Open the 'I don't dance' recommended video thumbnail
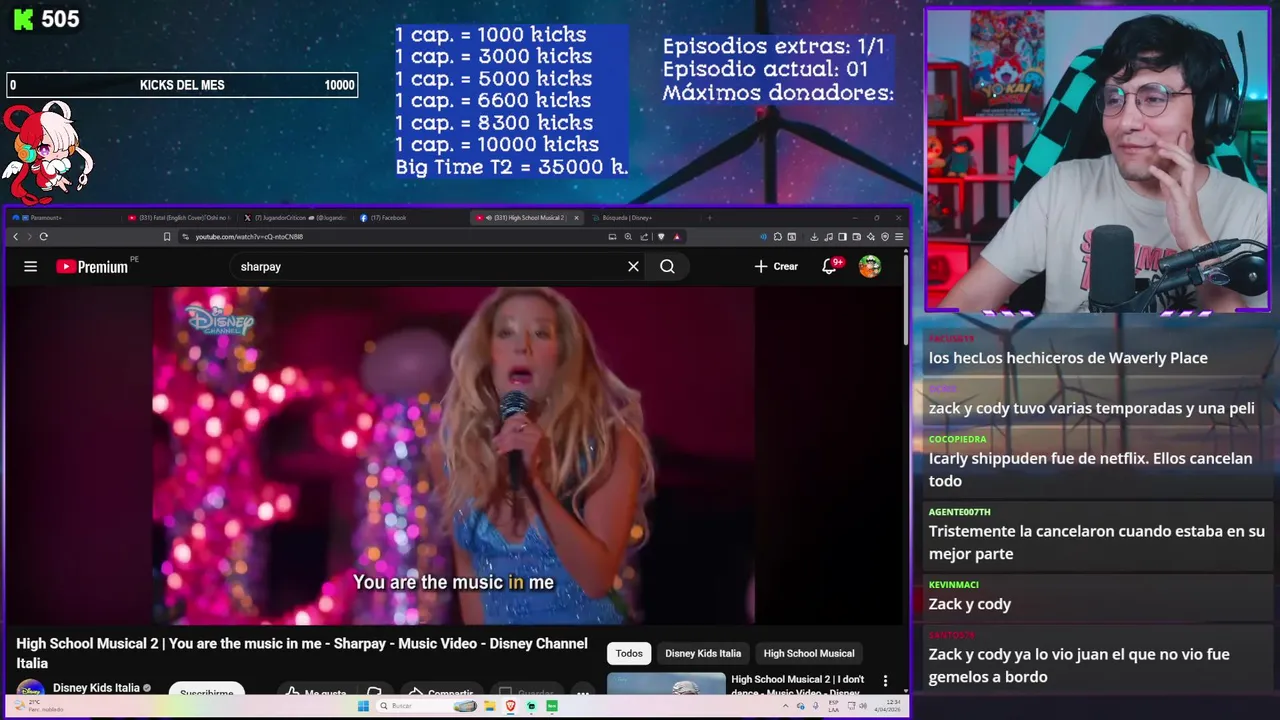Screen dimensions: 1280x720 pos(666,684)
